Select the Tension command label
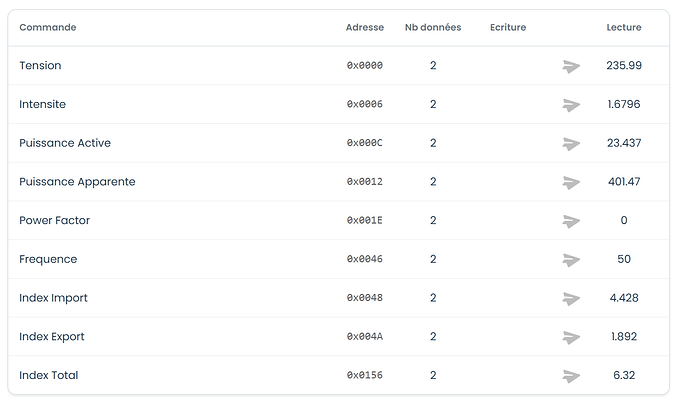The image size is (690, 409). point(40,66)
